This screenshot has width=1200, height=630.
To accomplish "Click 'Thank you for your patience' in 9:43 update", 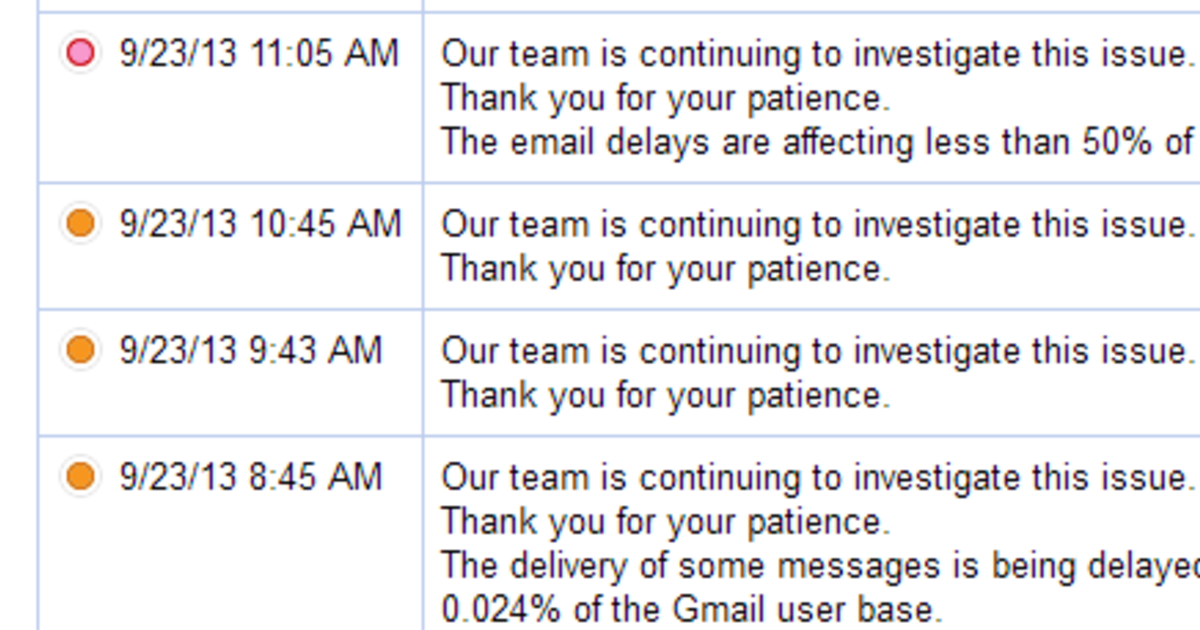I will pyautogui.click(x=665, y=395).
